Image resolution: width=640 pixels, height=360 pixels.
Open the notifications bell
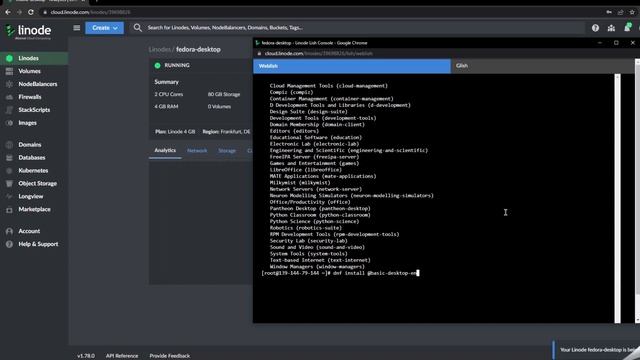coord(627,28)
